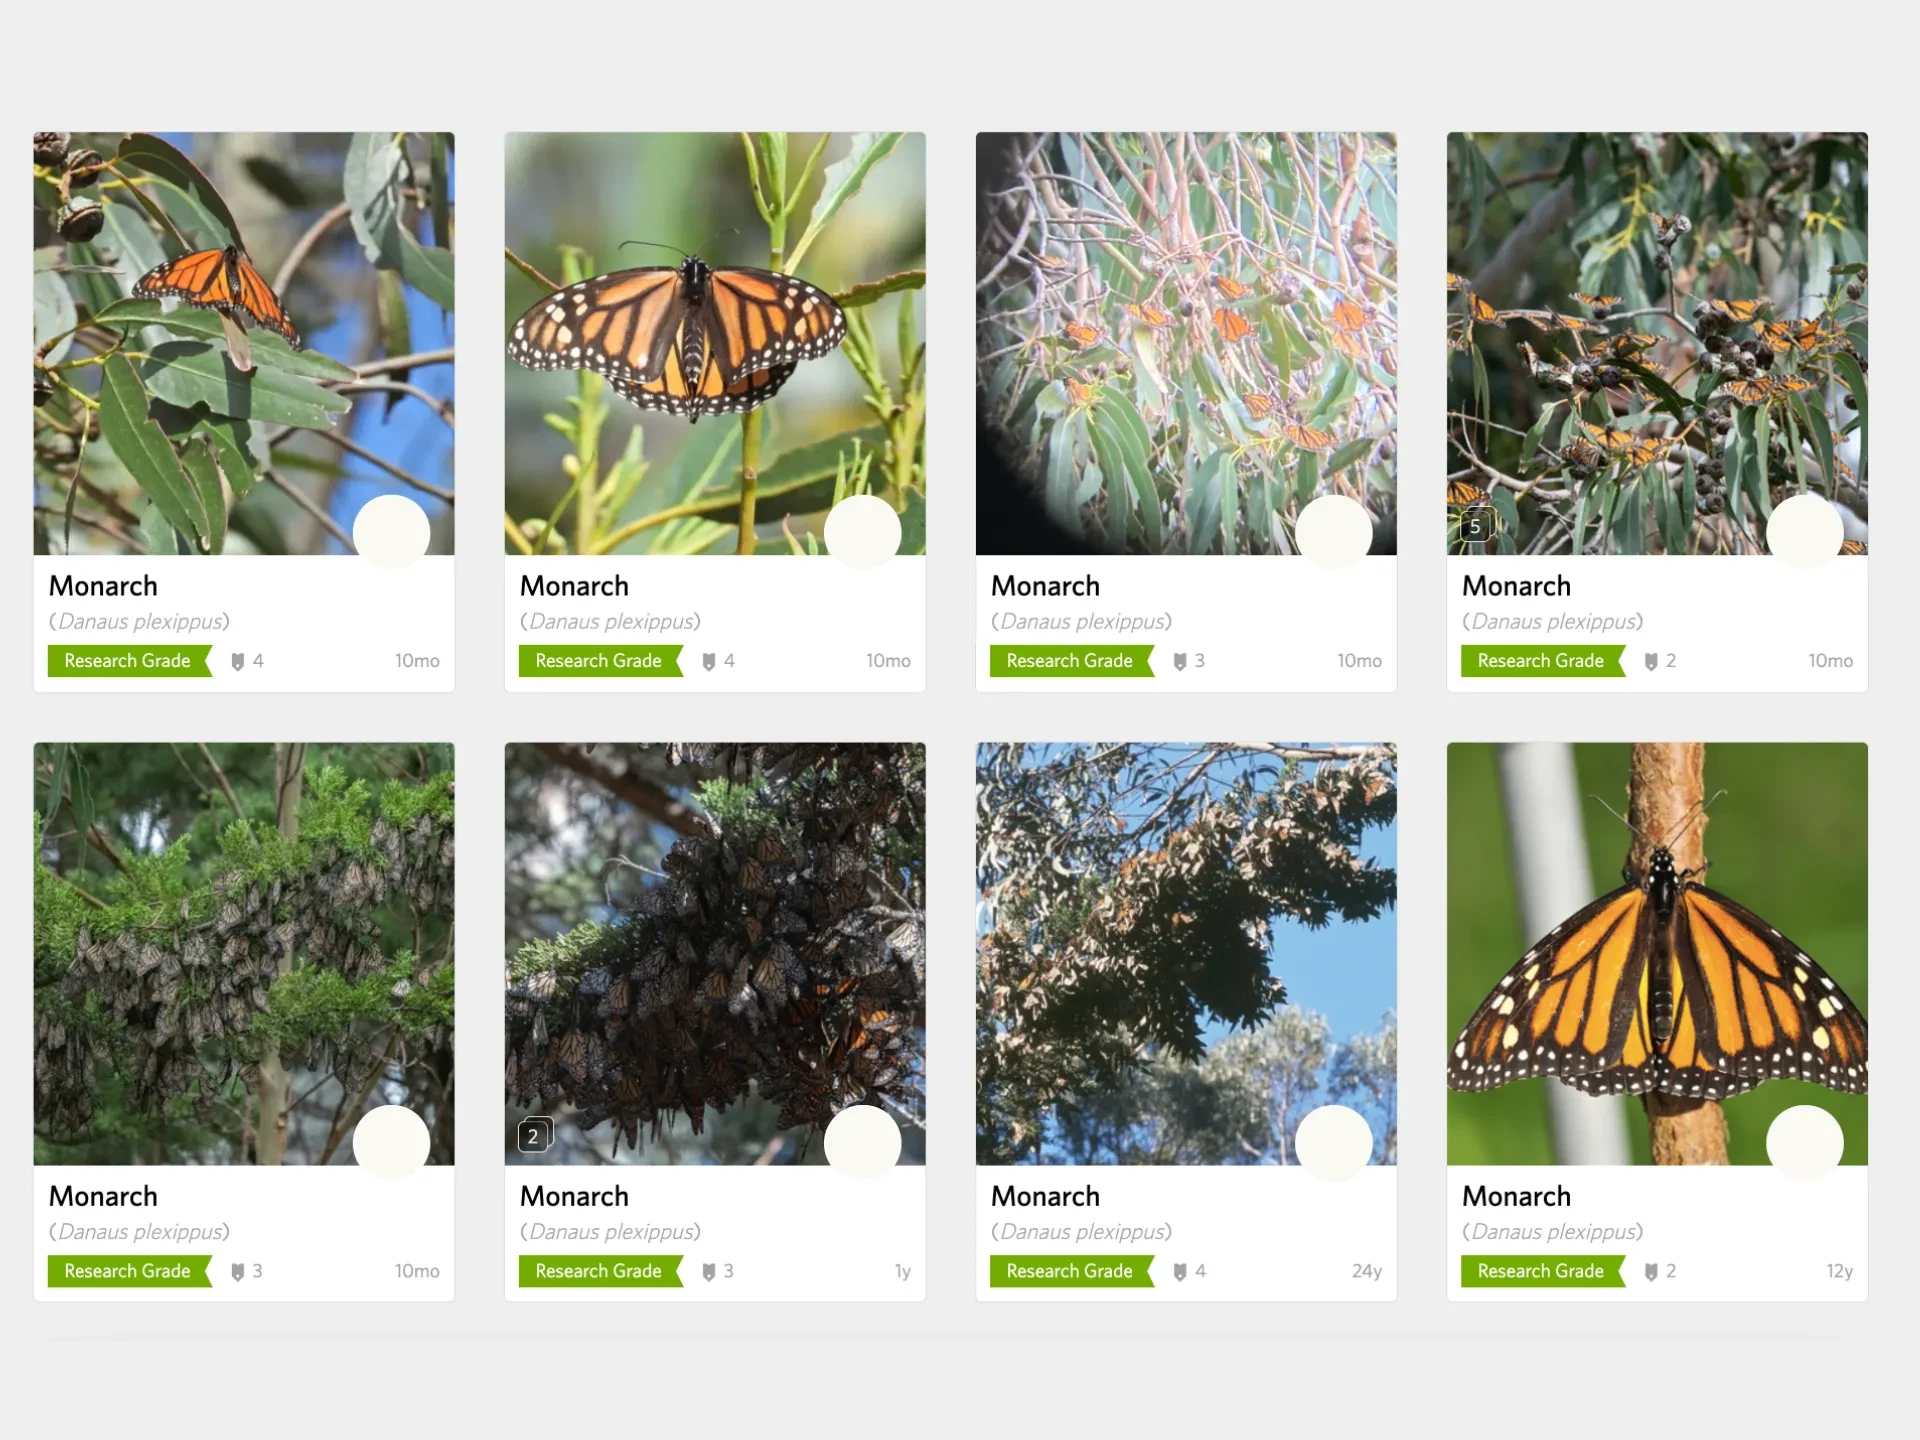Open Monarch title link on the 12y card

(x=1516, y=1196)
